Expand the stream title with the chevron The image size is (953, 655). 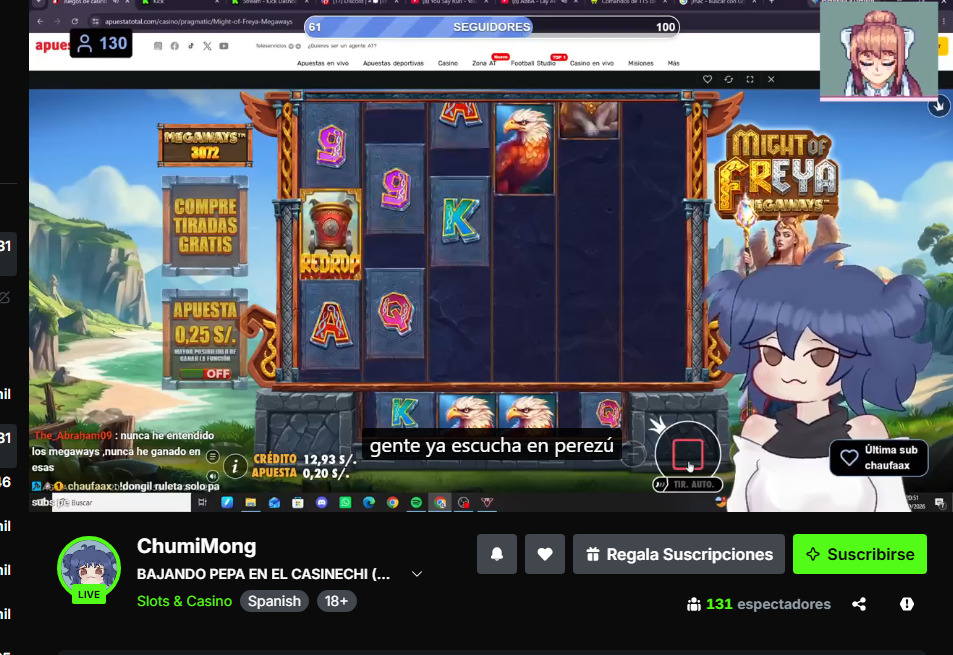(x=417, y=574)
